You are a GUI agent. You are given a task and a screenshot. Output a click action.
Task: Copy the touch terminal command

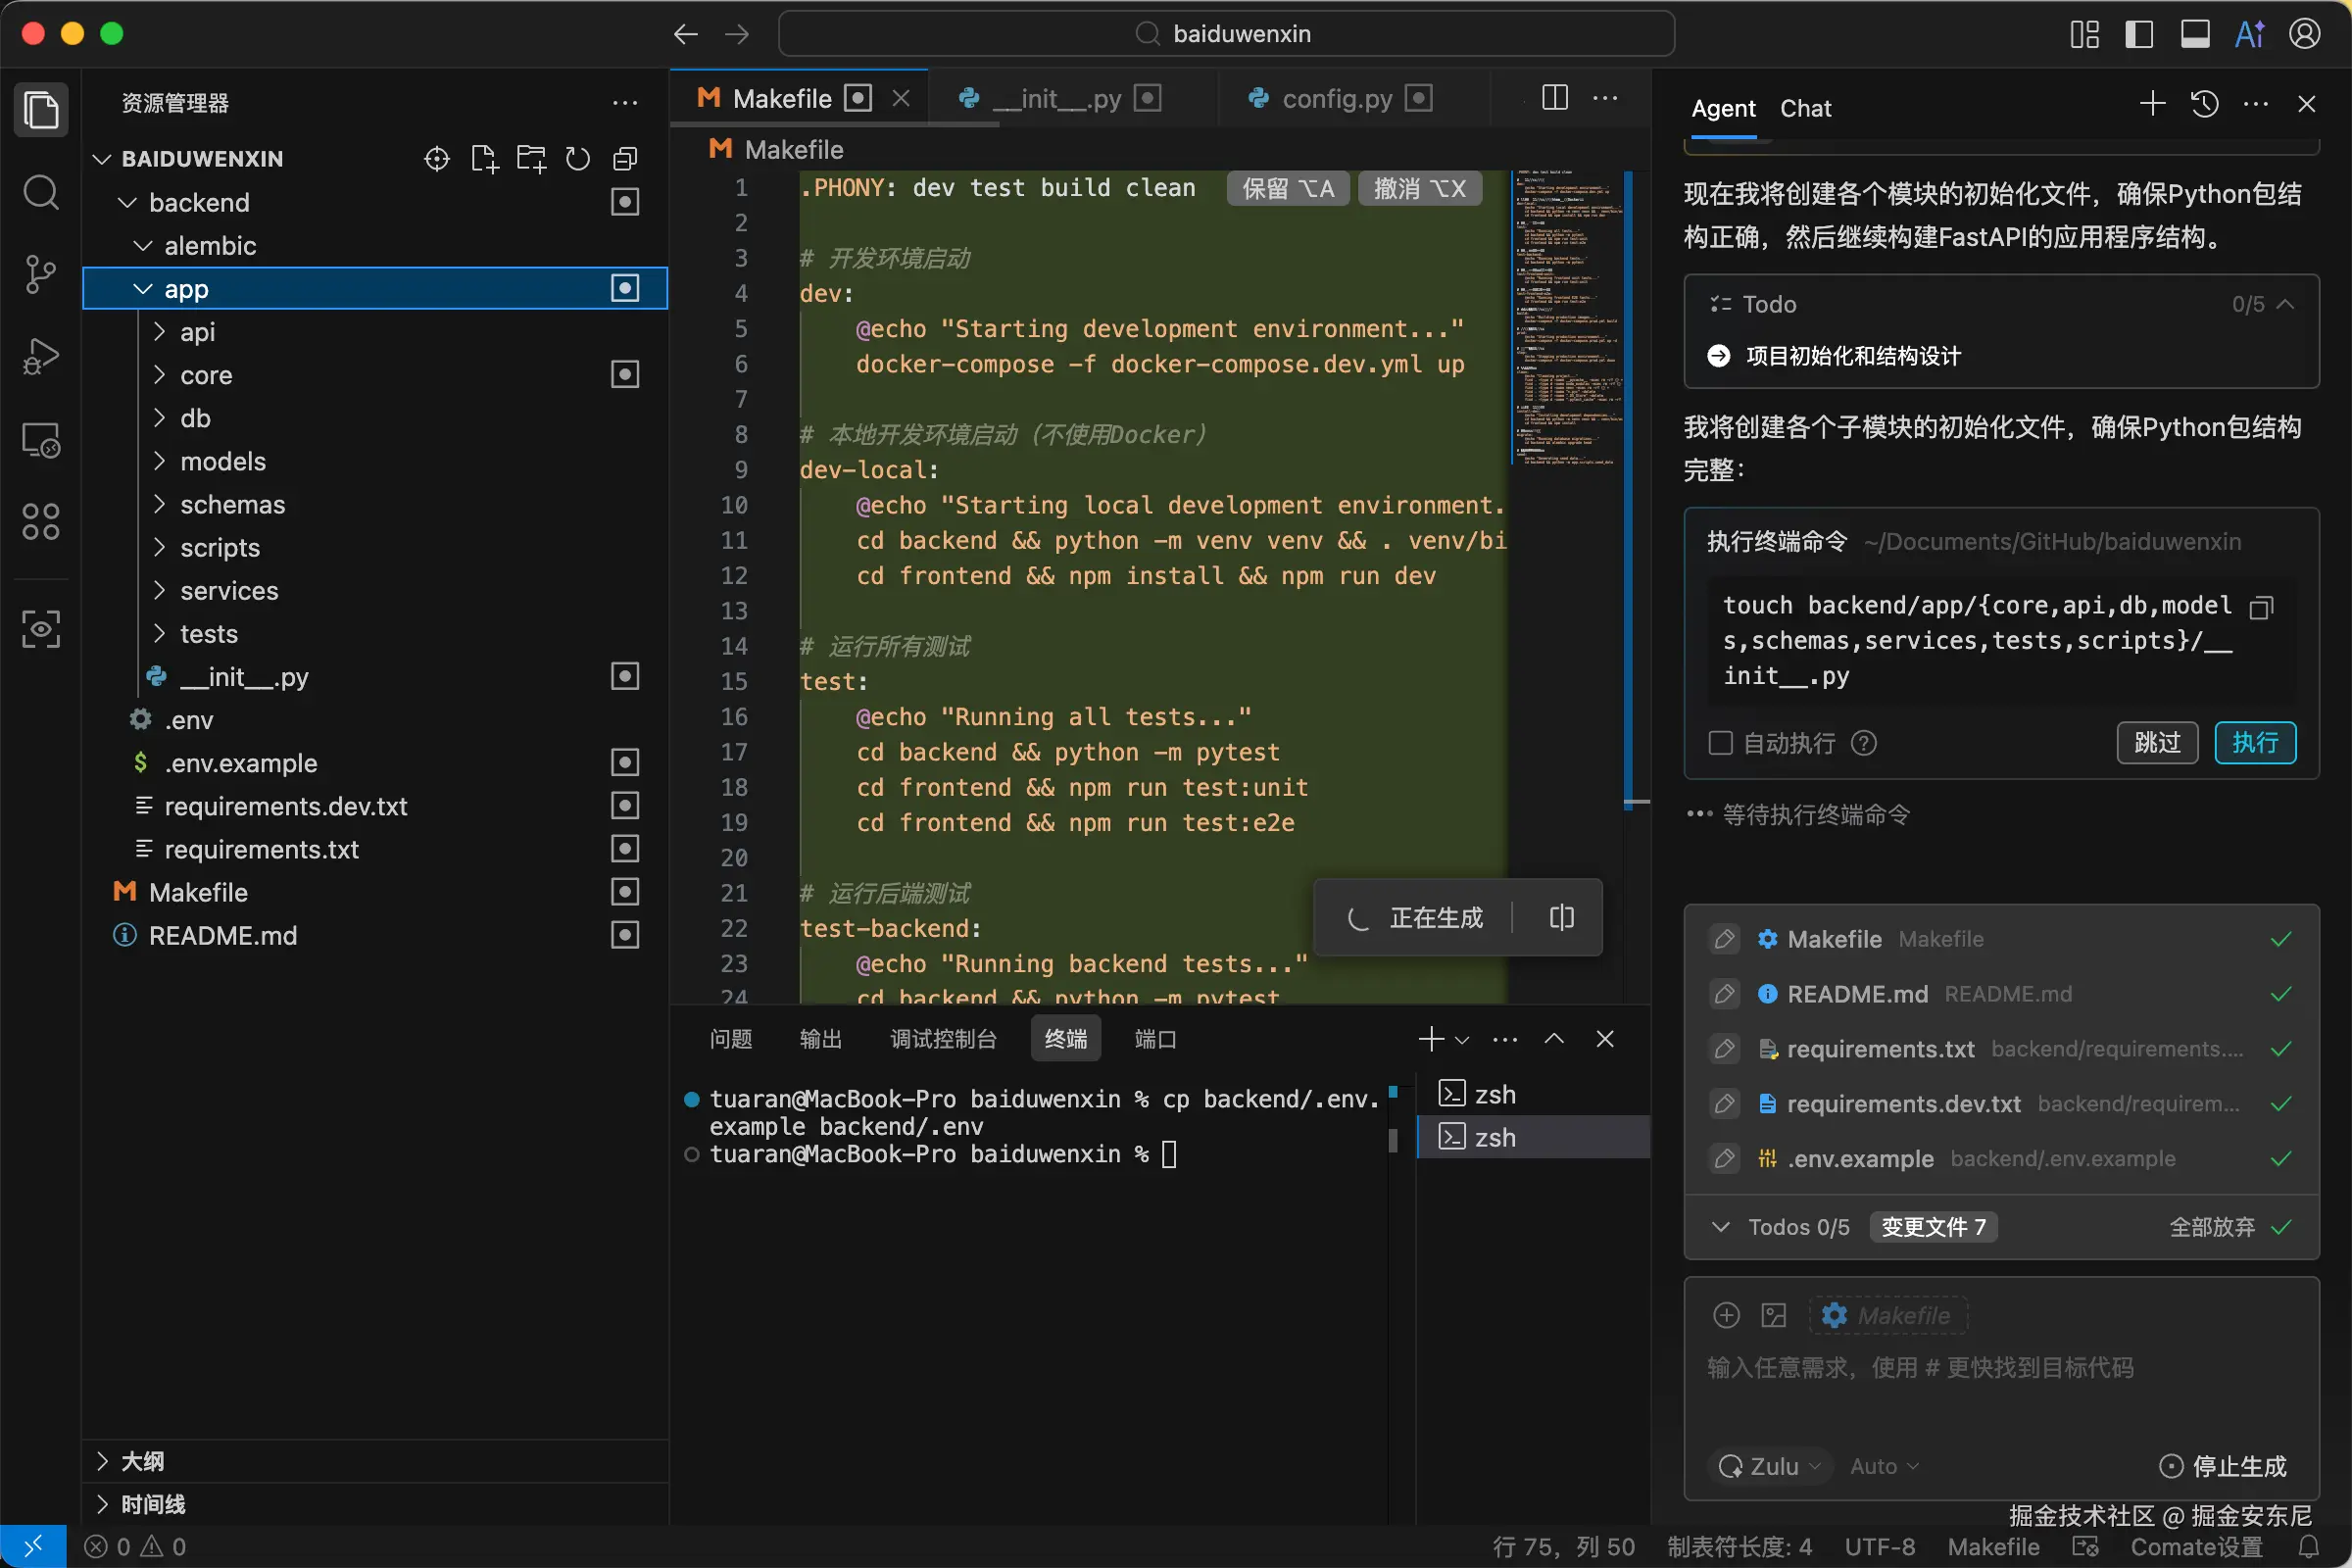(x=2261, y=607)
